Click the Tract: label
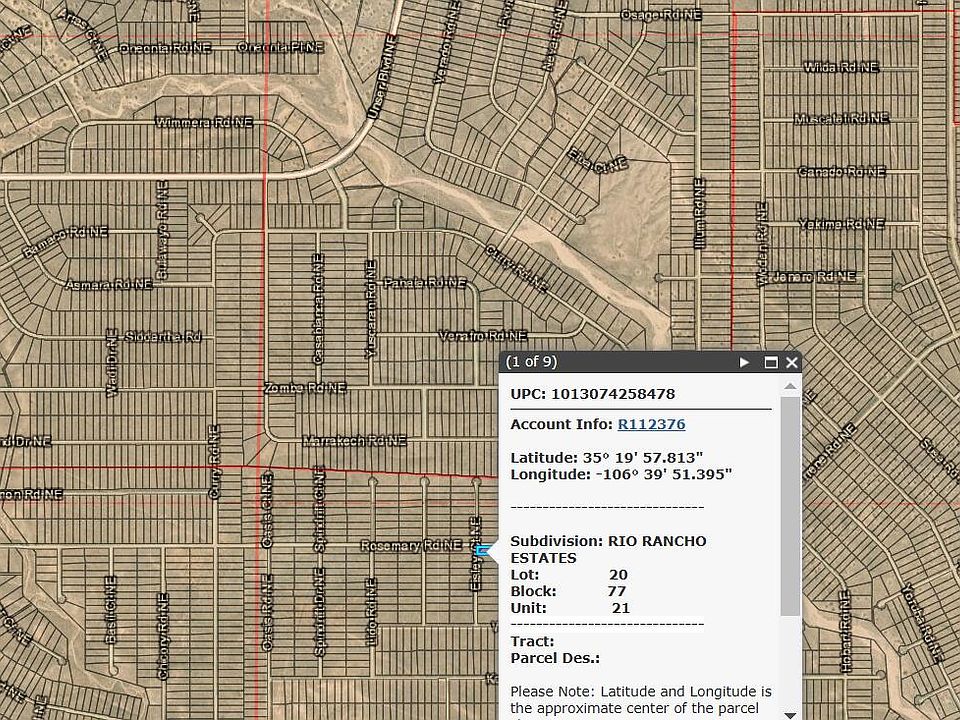This screenshot has height=720, width=960. [x=532, y=642]
